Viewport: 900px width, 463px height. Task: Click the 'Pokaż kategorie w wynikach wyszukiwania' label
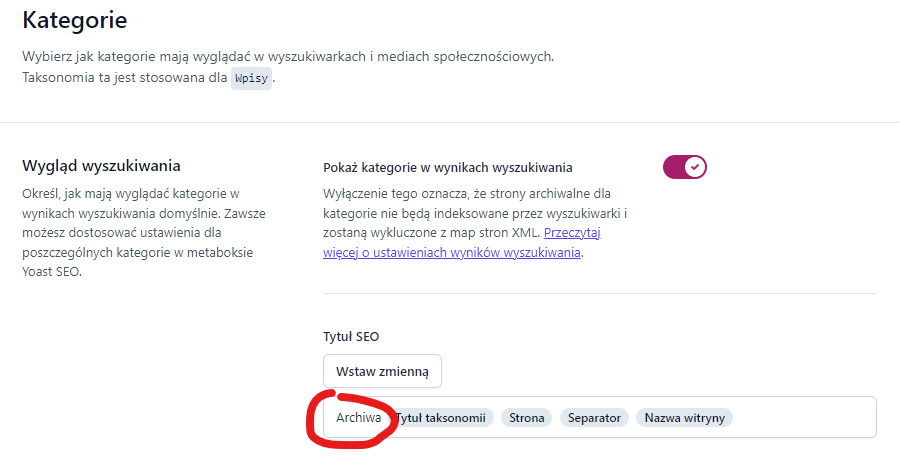coord(448,168)
